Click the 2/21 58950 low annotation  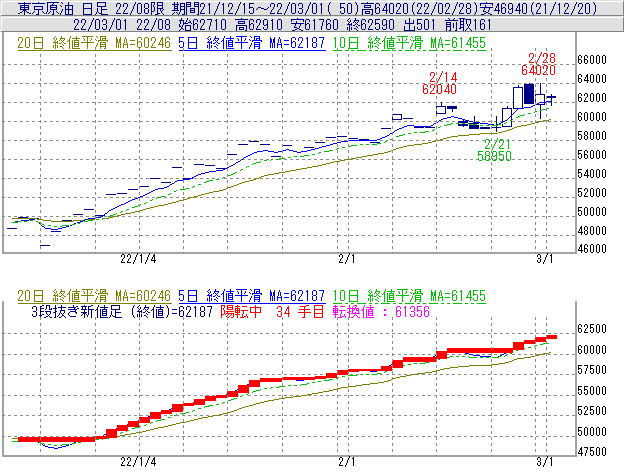[494, 150]
